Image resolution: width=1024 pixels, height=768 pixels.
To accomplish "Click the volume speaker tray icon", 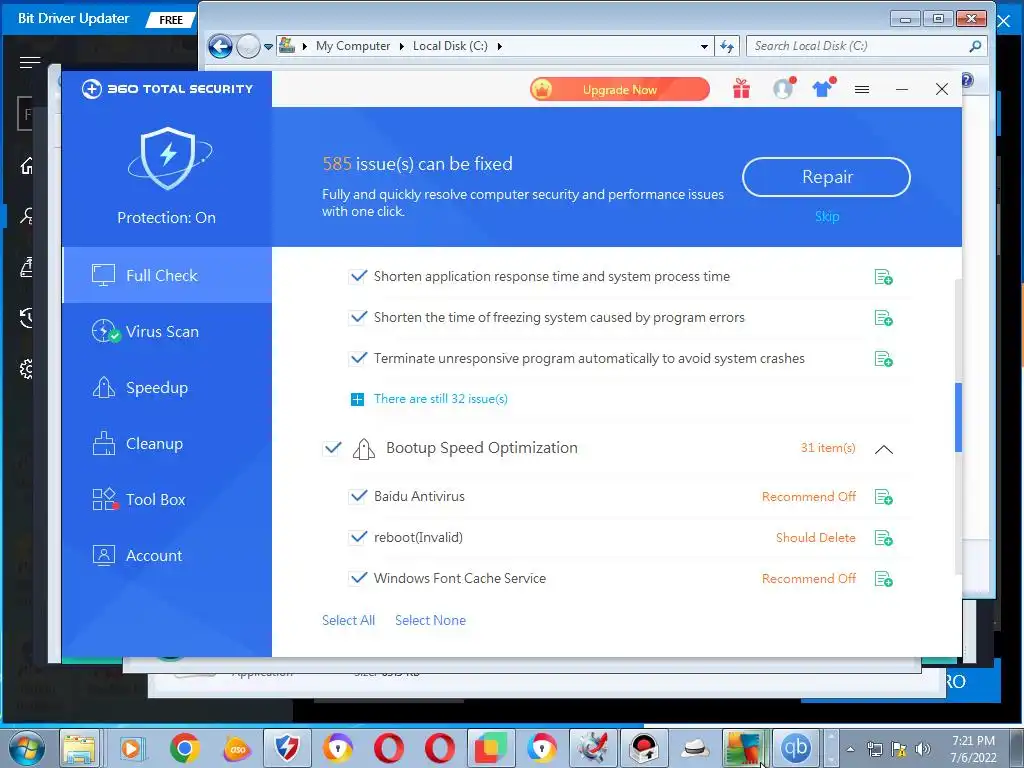I will click(923, 749).
